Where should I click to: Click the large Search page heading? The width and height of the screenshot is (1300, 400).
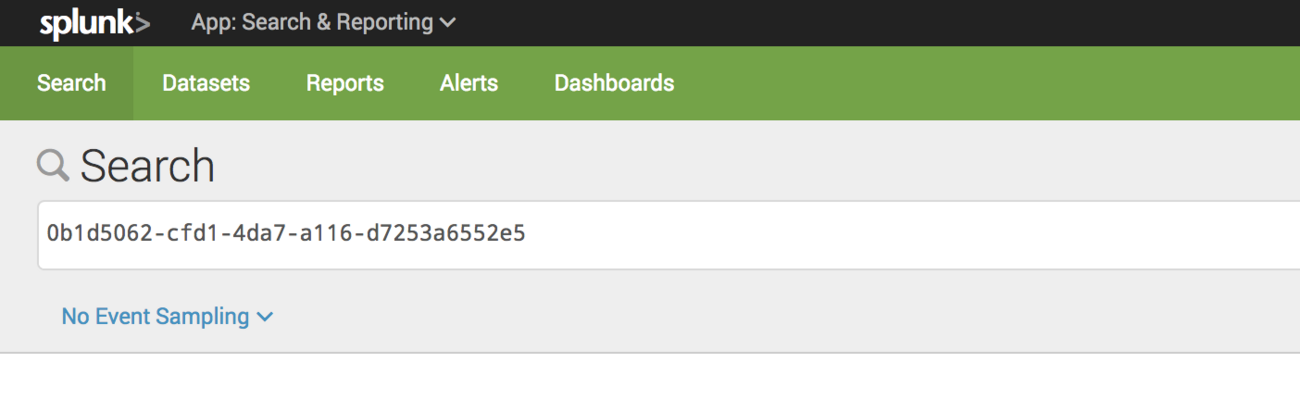pyautogui.click(x=147, y=166)
